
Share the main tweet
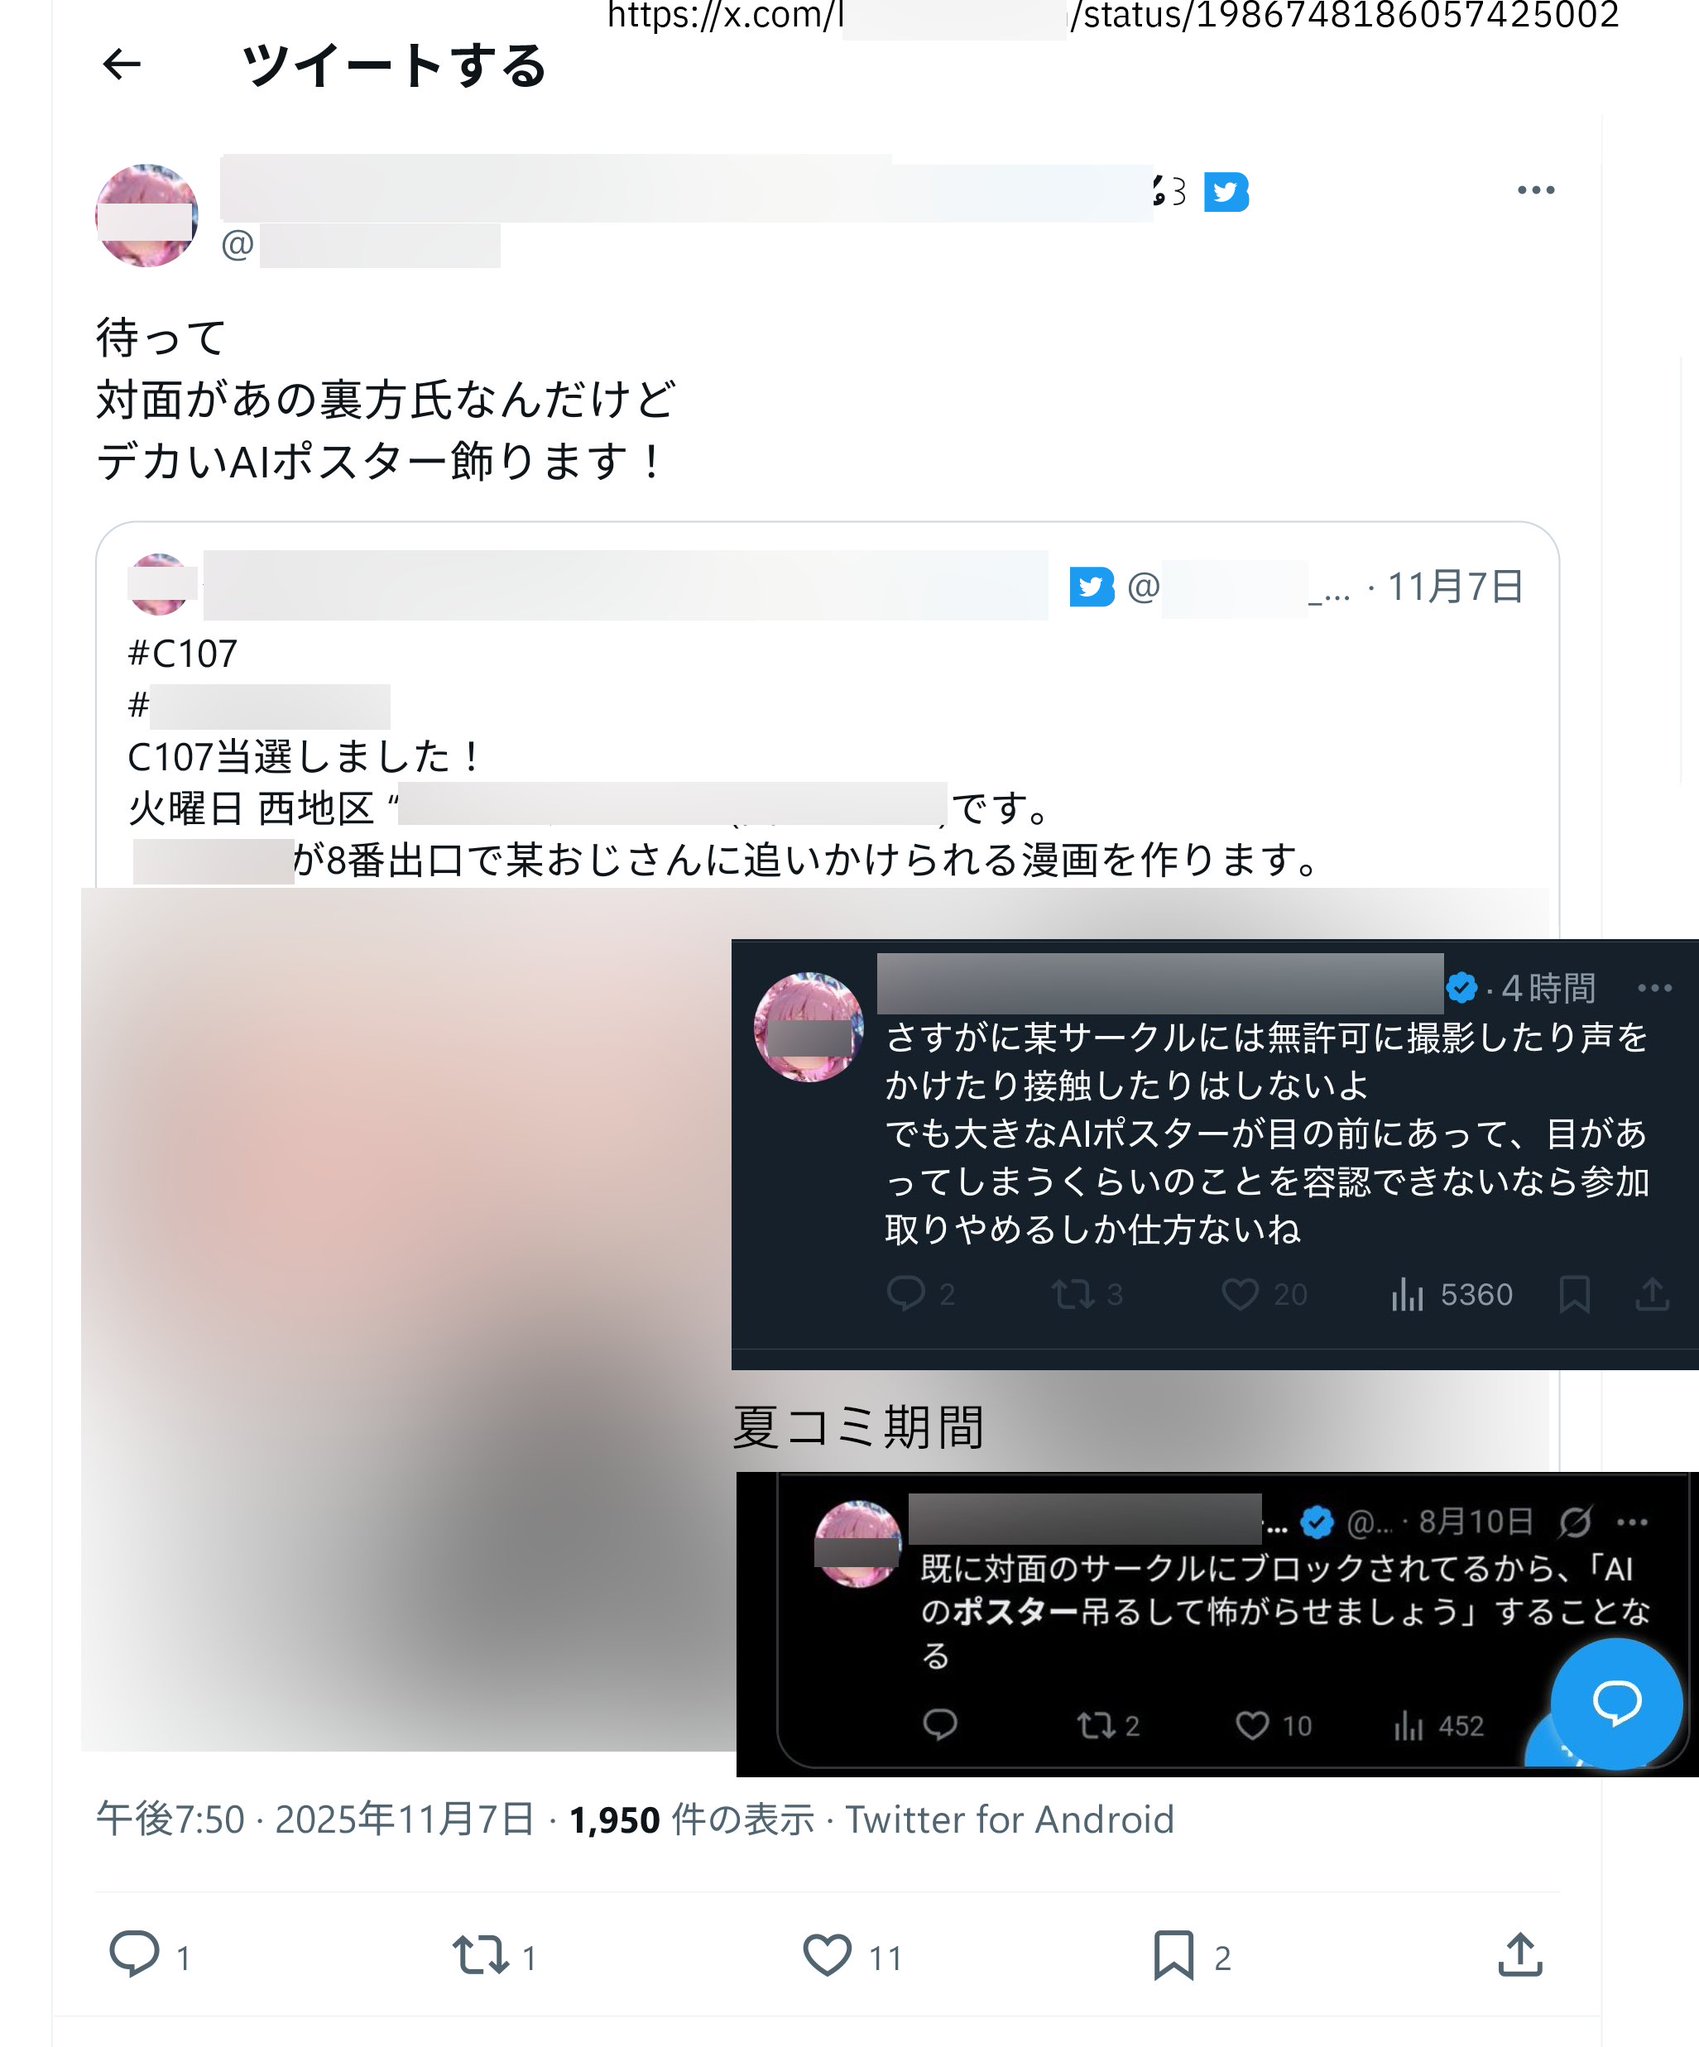click(x=1520, y=1954)
